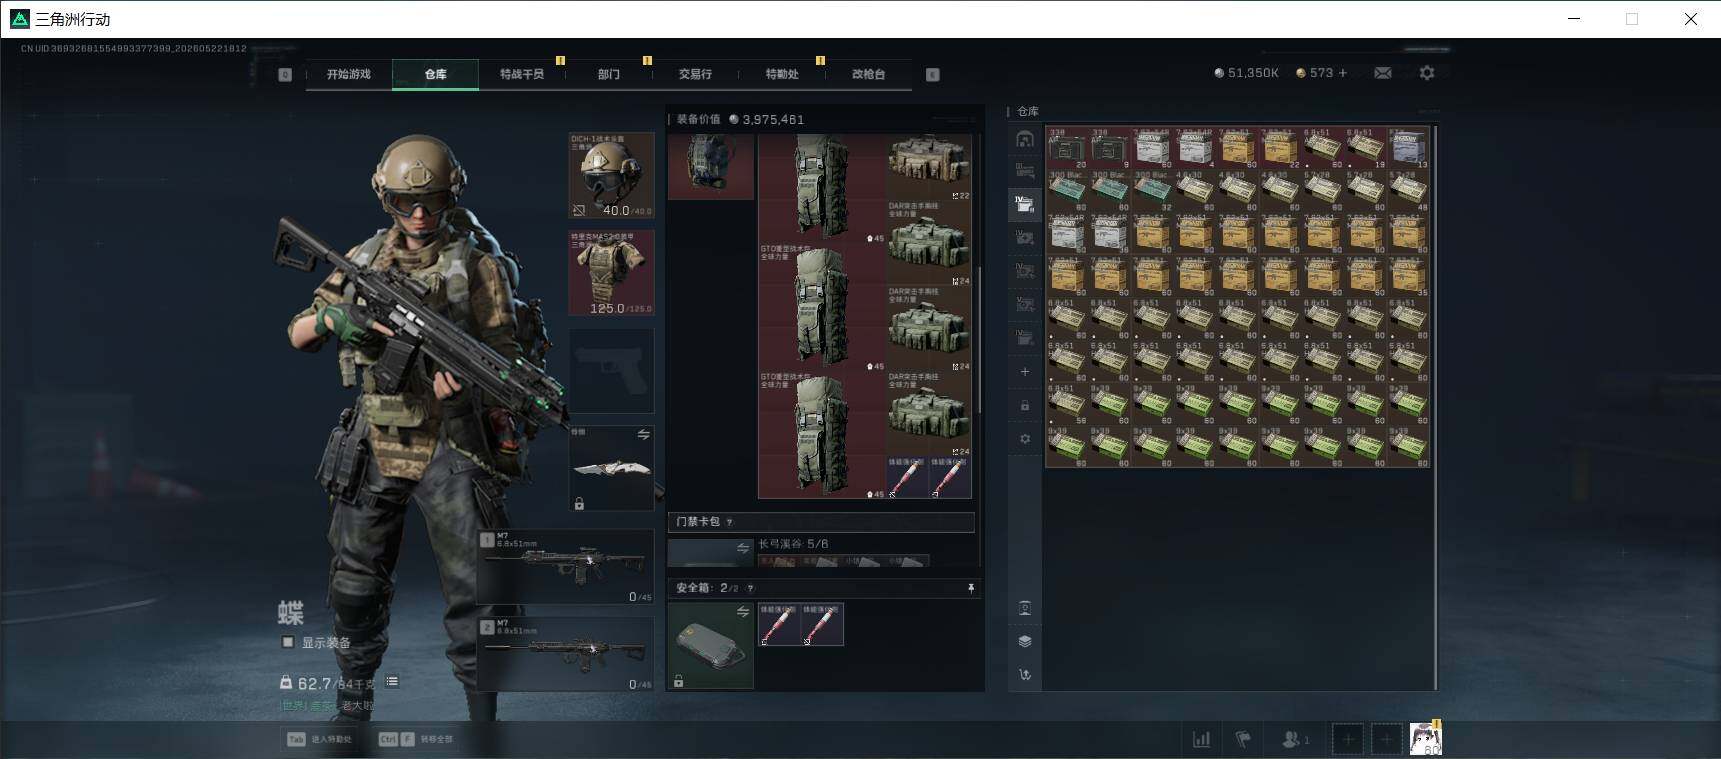Select the III storage box tab
The height and width of the screenshot is (759, 1721).
[x=1024, y=171]
